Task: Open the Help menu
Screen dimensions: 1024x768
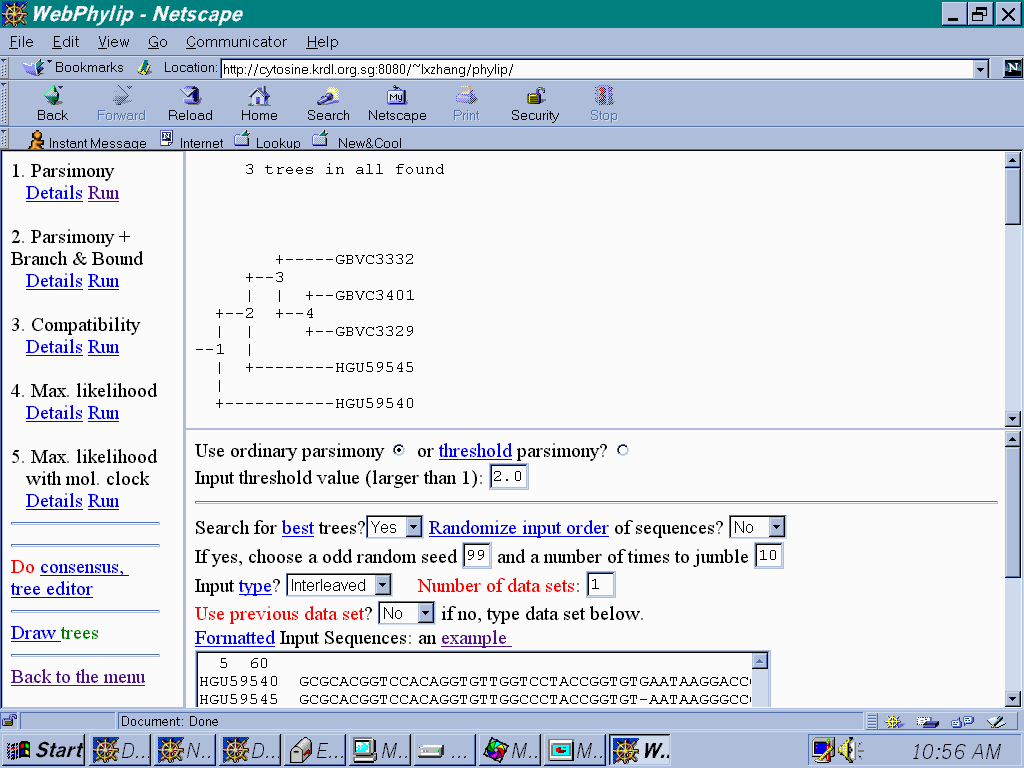Action: click(322, 42)
